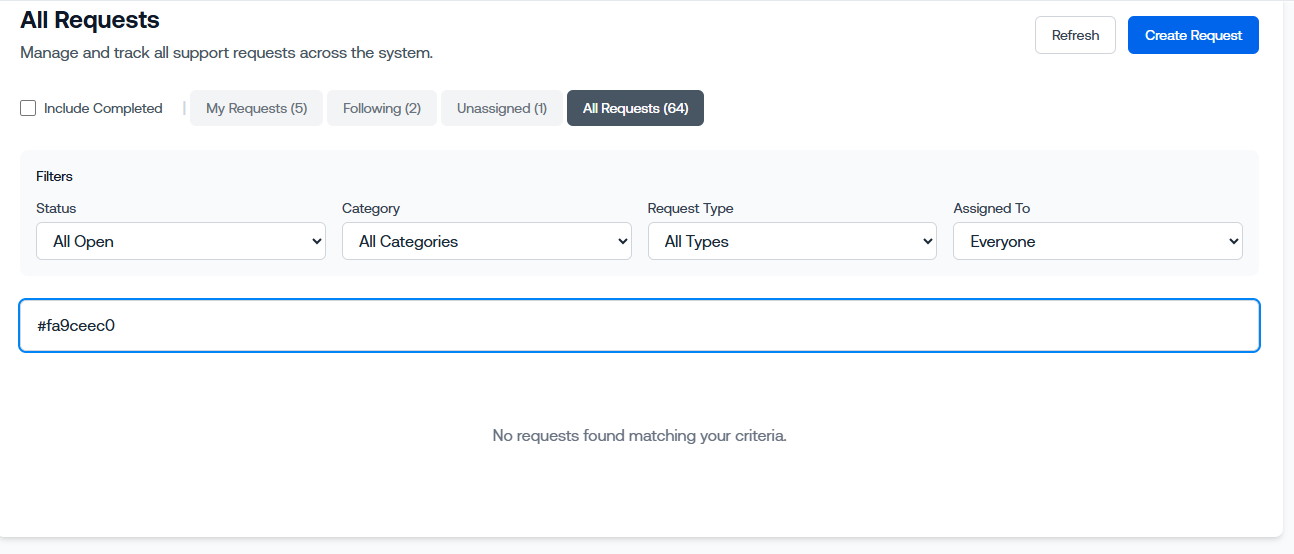Click the Category field label
The image size is (1294, 554).
(x=370, y=208)
